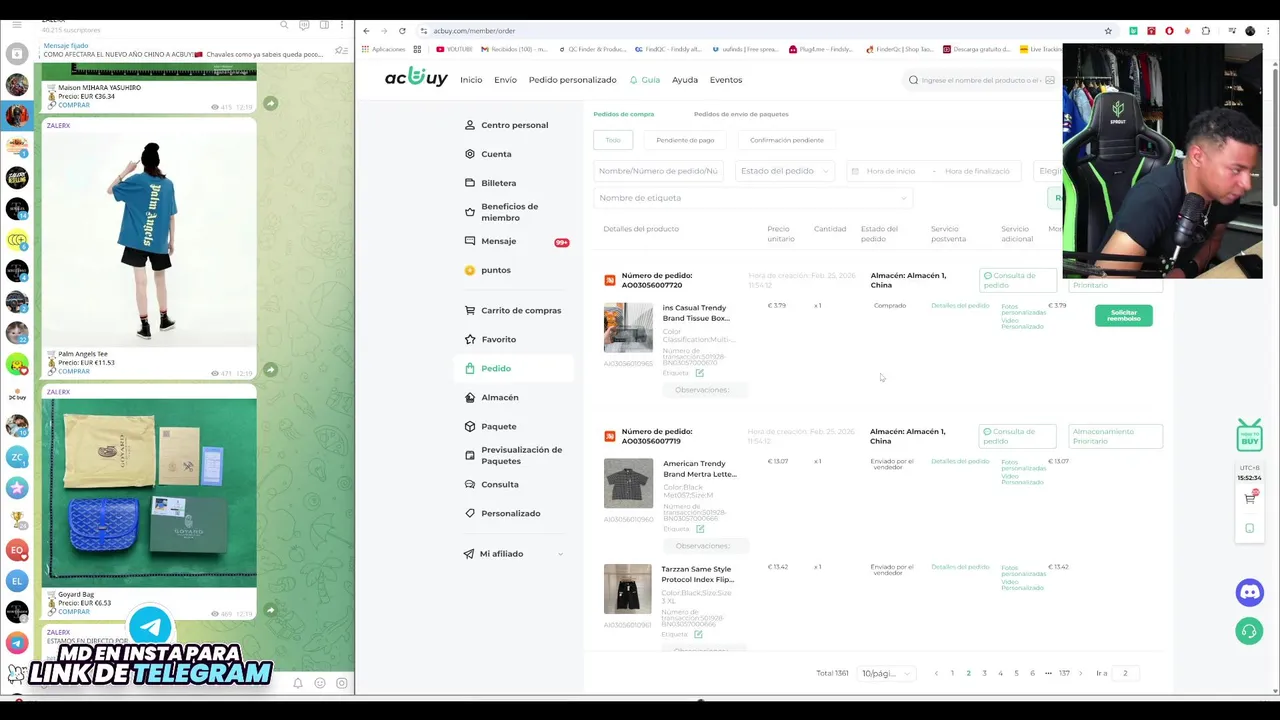Open Inicio in acbuy top menu
The width and height of the screenshot is (1280, 720).
(x=471, y=80)
